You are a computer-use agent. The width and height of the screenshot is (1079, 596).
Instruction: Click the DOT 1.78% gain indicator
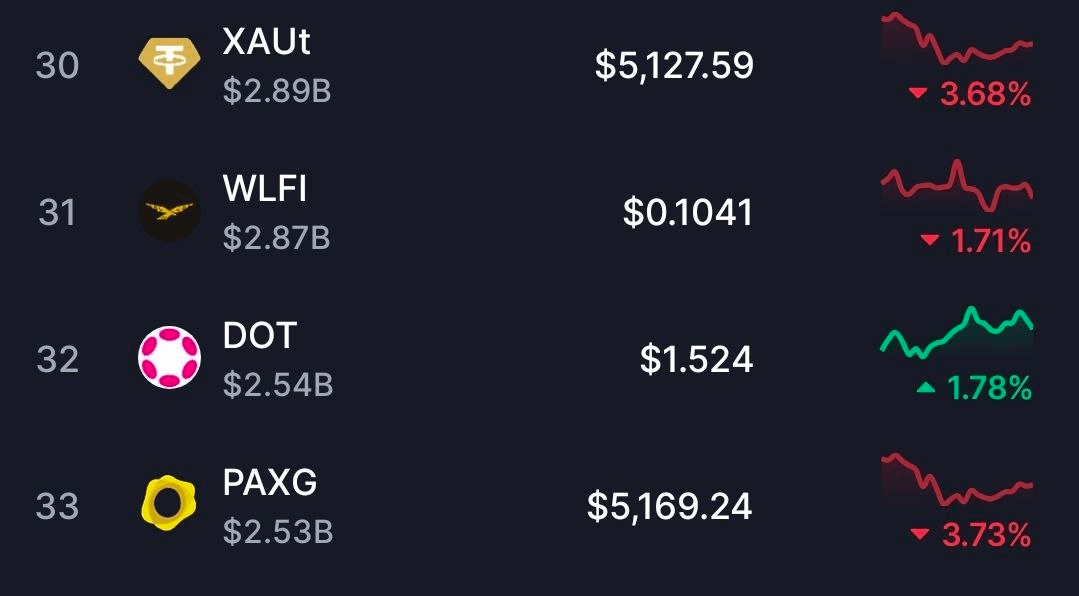(974, 388)
